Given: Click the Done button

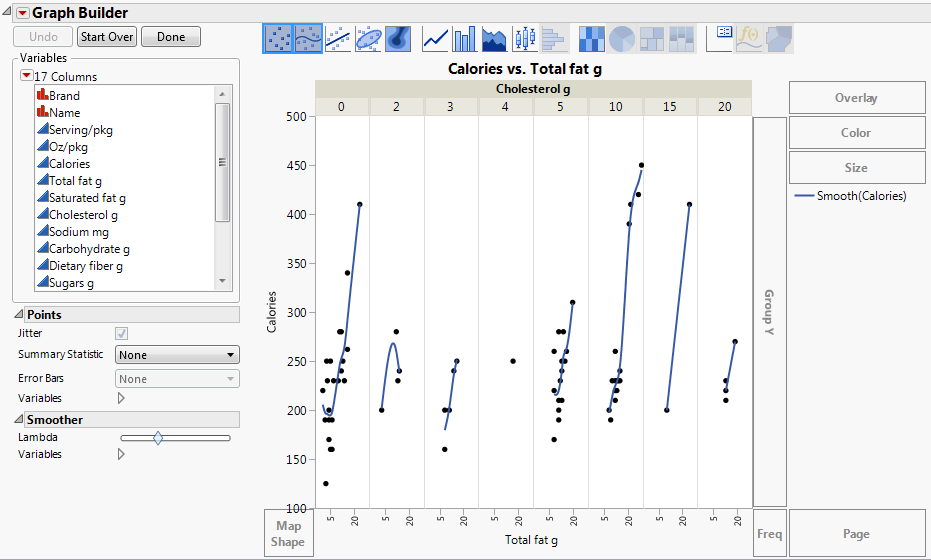Looking at the screenshot, I should [171, 37].
